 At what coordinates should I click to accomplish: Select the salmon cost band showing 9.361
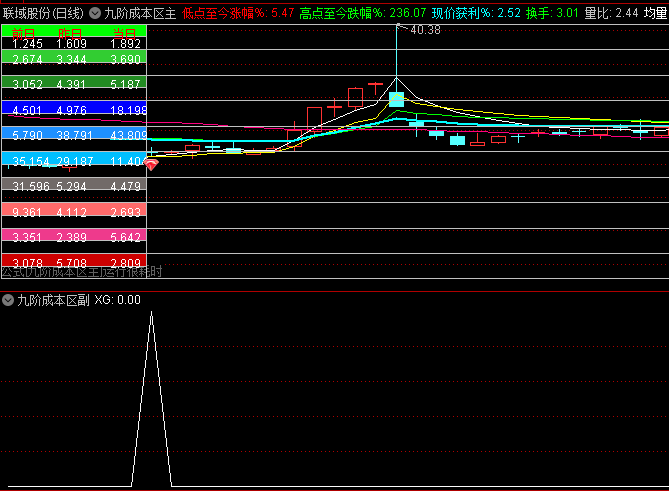coord(73,211)
